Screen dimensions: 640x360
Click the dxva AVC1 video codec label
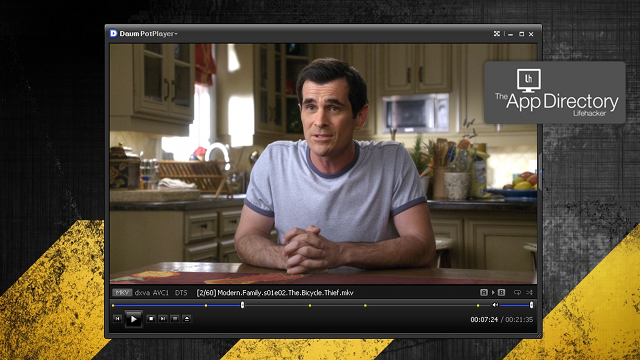pos(151,293)
